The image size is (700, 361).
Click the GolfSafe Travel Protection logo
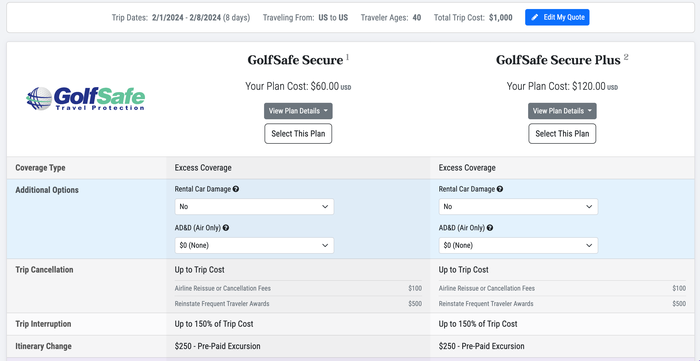click(86, 99)
